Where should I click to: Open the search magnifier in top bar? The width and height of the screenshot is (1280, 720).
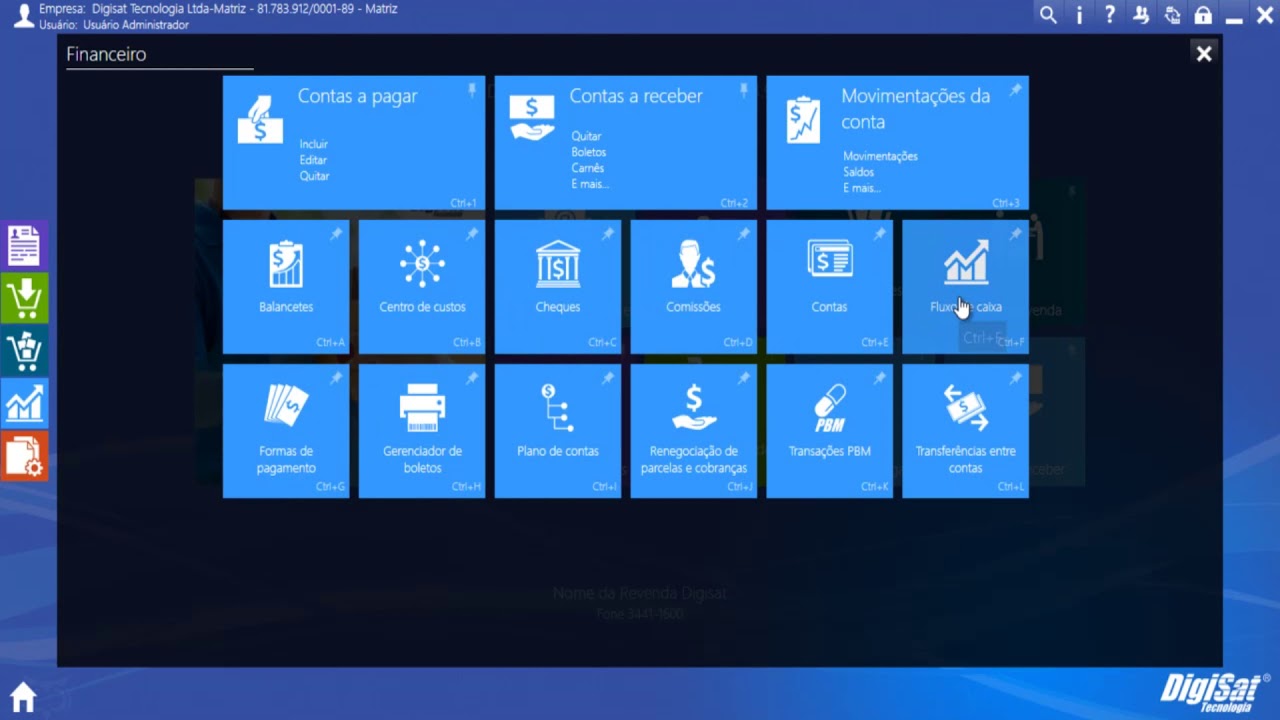[1048, 15]
